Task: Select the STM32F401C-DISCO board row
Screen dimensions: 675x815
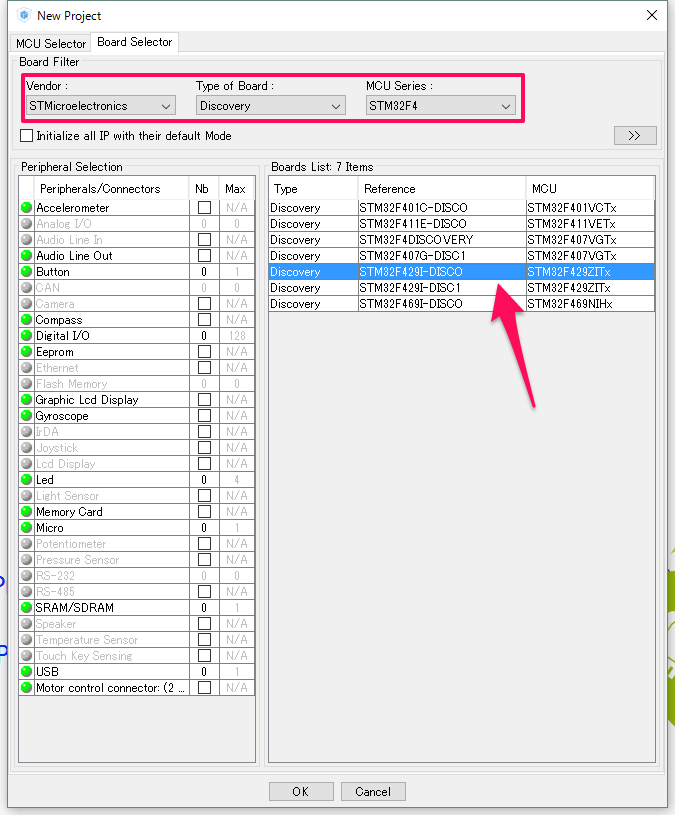Action: point(461,208)
